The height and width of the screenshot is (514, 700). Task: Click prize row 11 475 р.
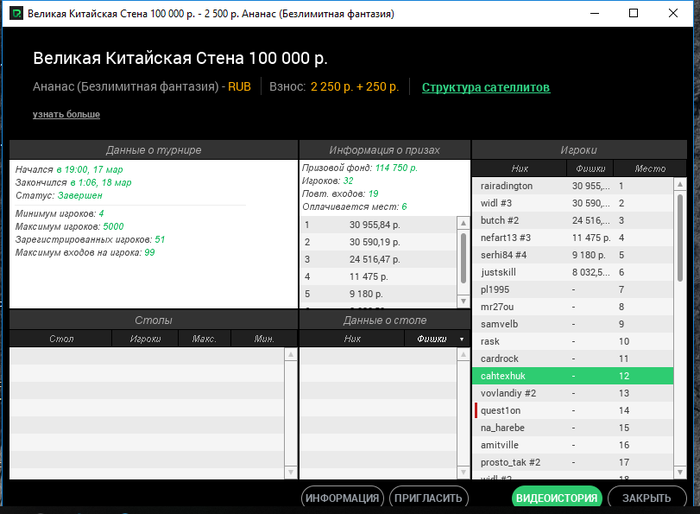pos(379,276)
